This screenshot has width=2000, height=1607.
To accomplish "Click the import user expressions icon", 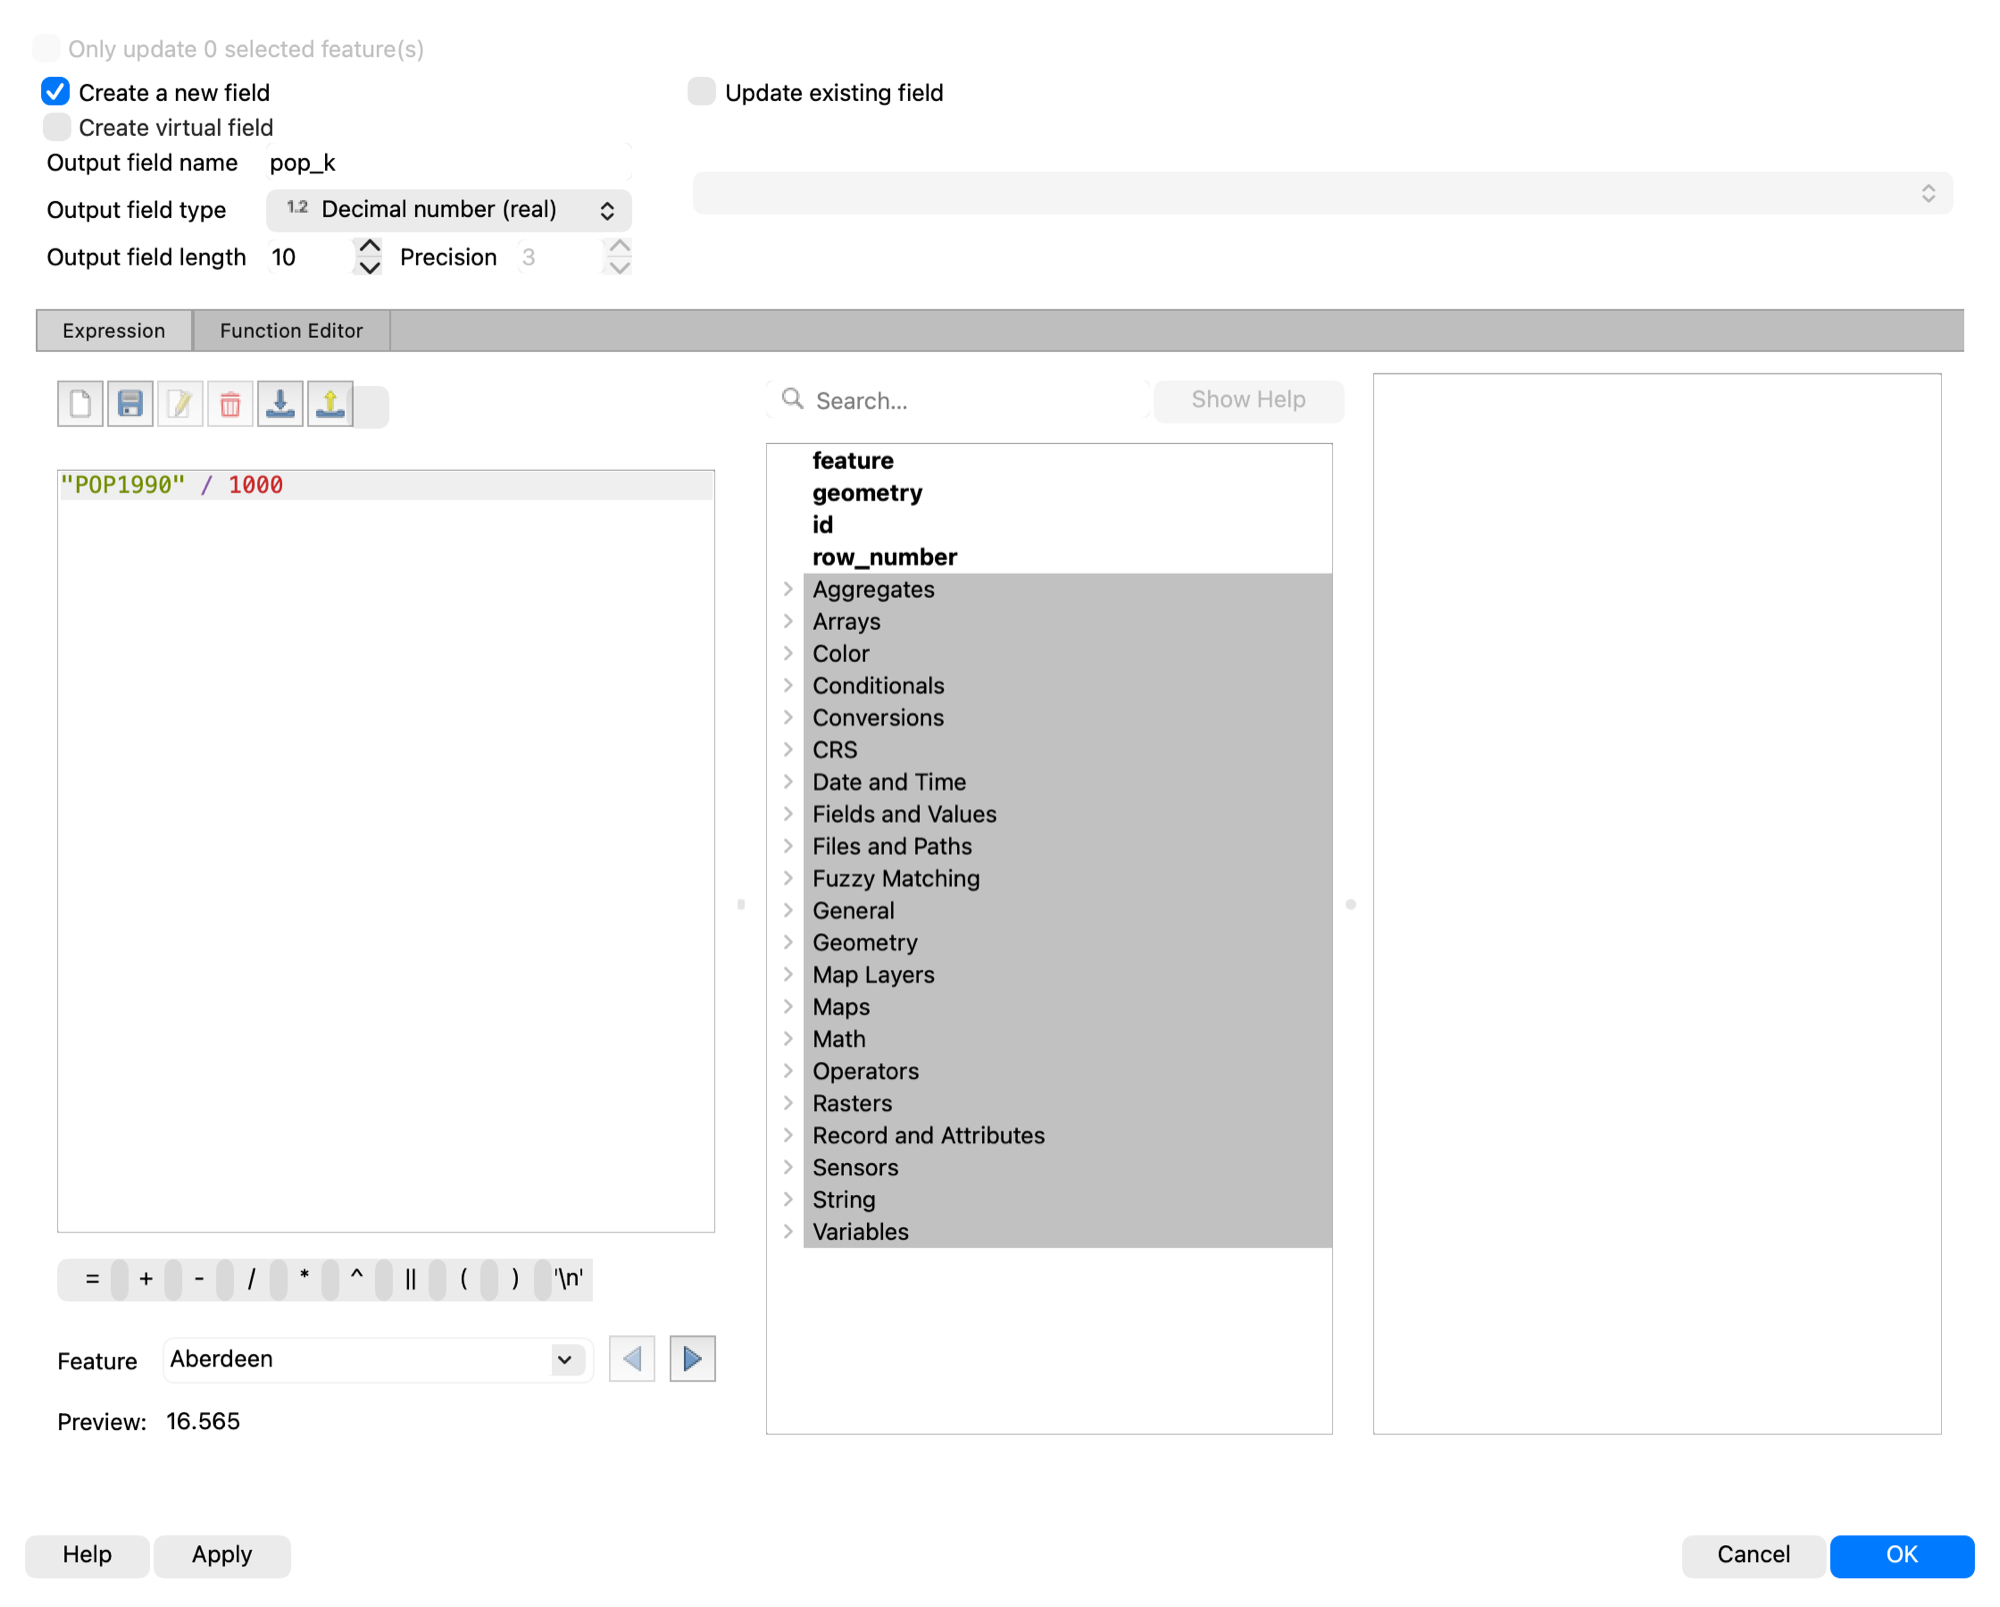I will [x=280, y=404].
